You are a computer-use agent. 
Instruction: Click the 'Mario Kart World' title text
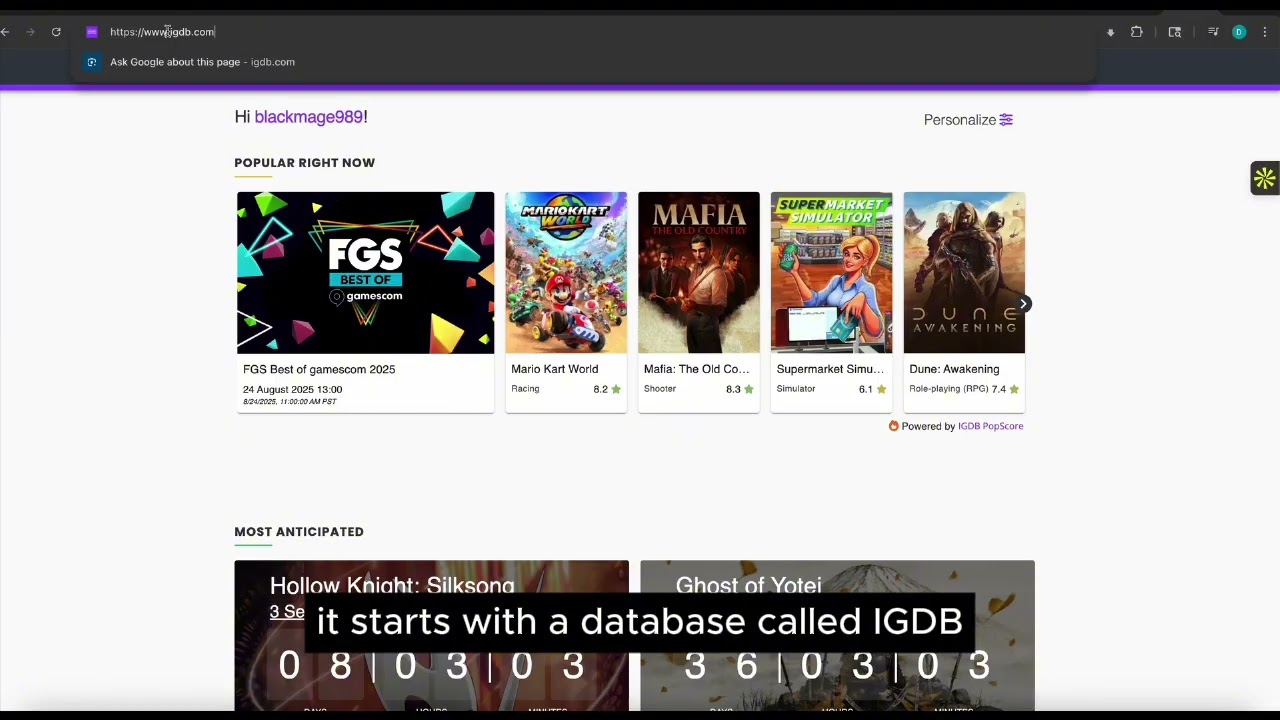coord(555,369)
